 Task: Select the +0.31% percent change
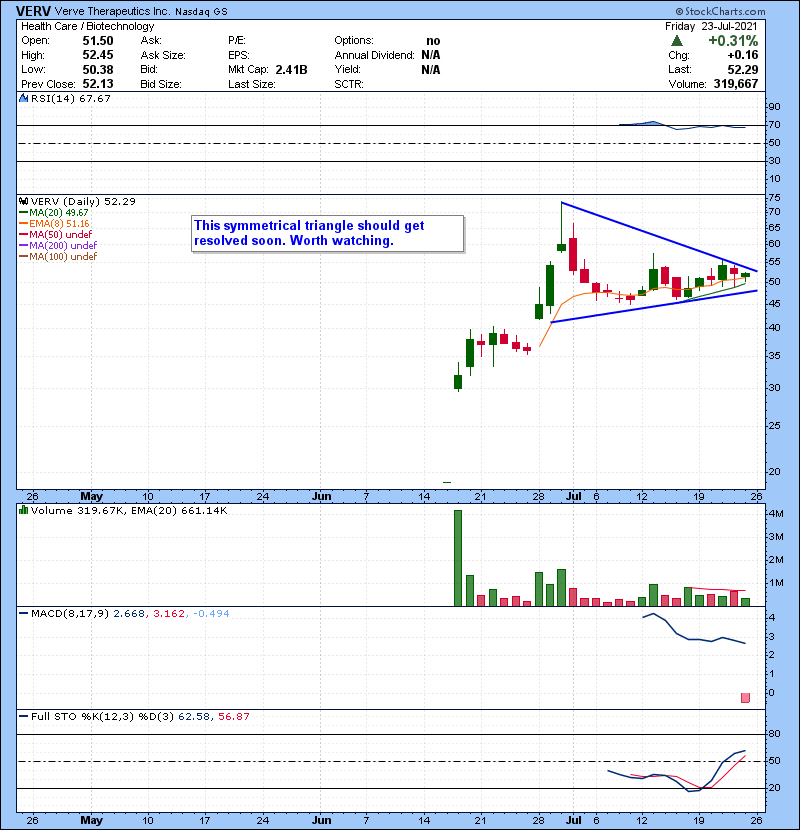click(733, 41)
